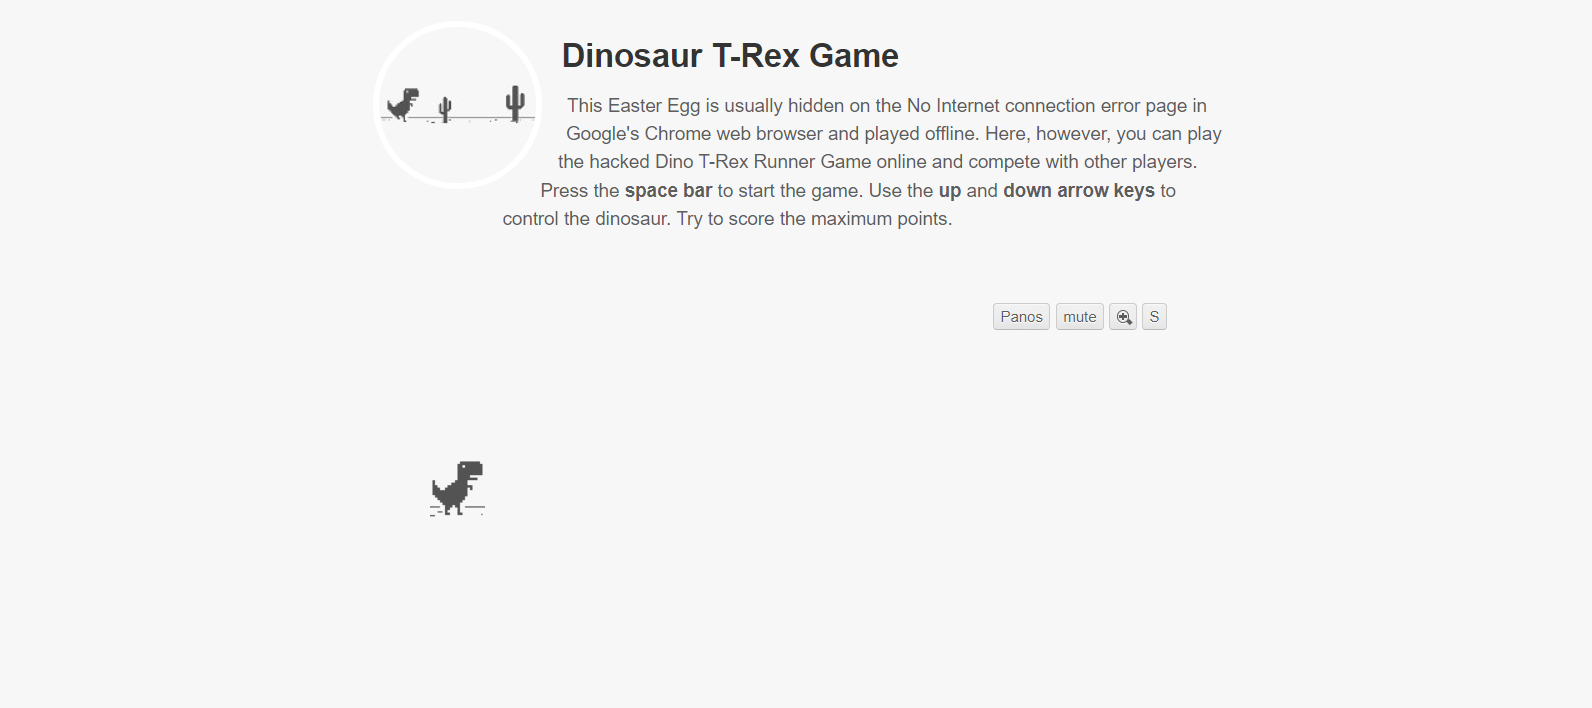Click the Dinosaur T-Rex Game heading
This screenshot has width=1592, height=708.
[x=729, y=56]
